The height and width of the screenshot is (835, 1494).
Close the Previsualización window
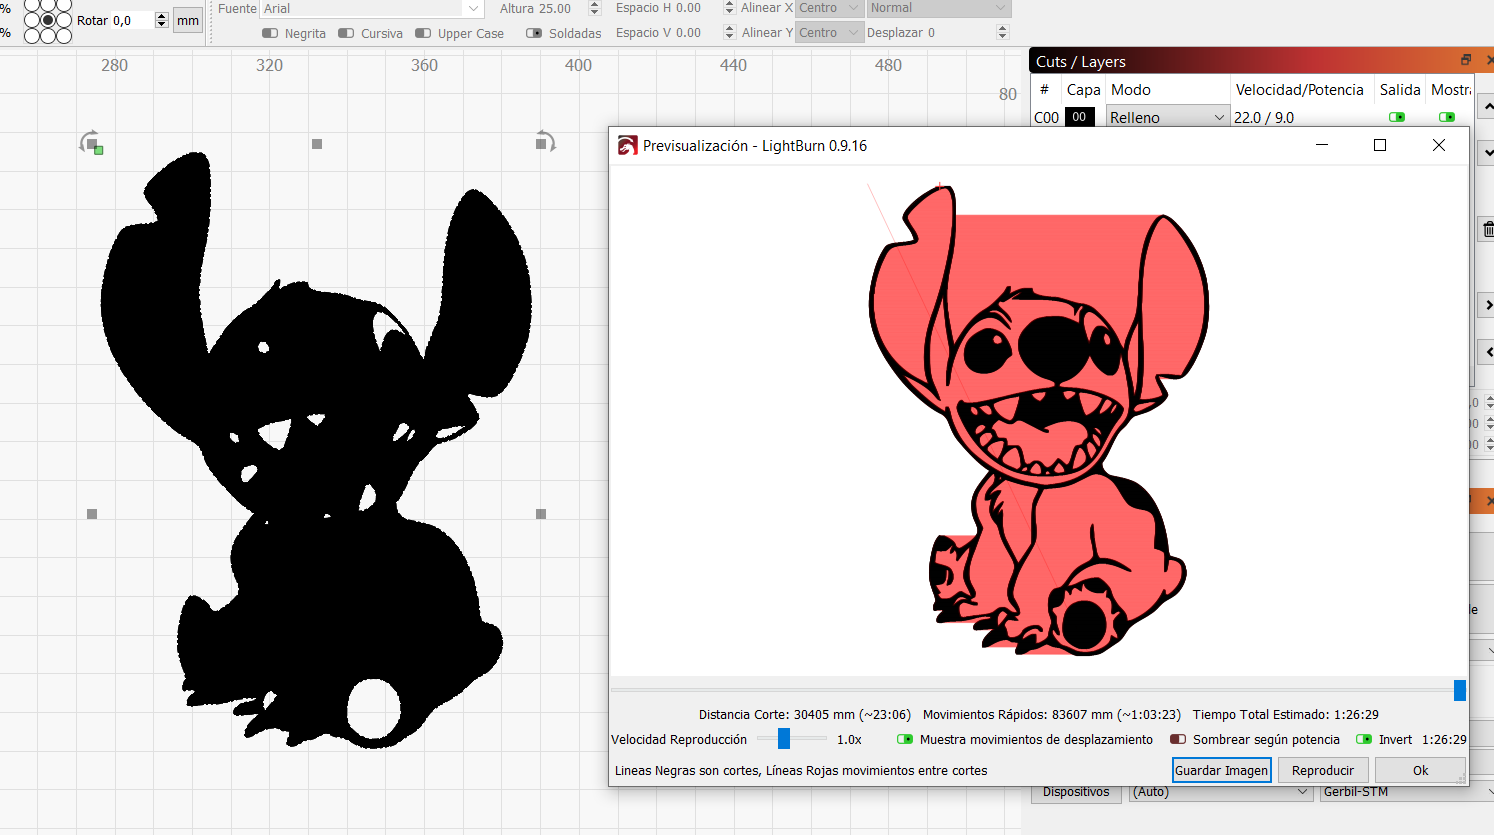coord(1439,145)
